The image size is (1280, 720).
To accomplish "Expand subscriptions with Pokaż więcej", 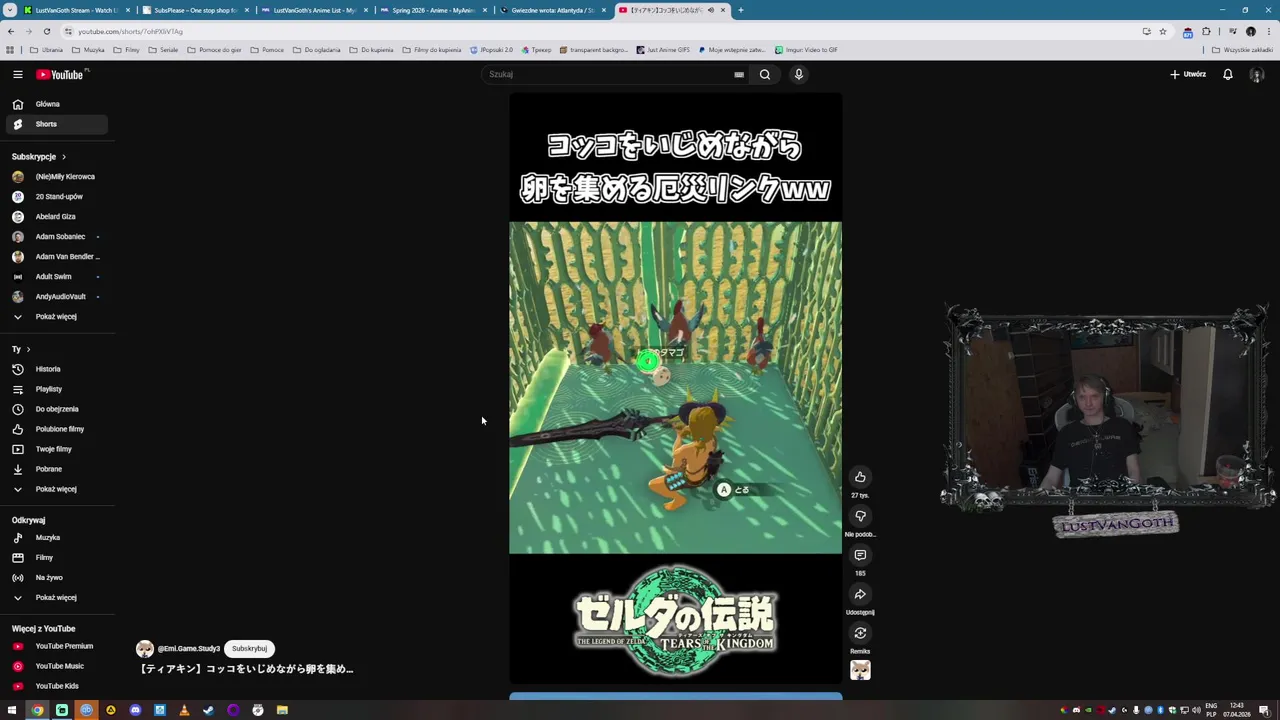I will tap(56, 317).
